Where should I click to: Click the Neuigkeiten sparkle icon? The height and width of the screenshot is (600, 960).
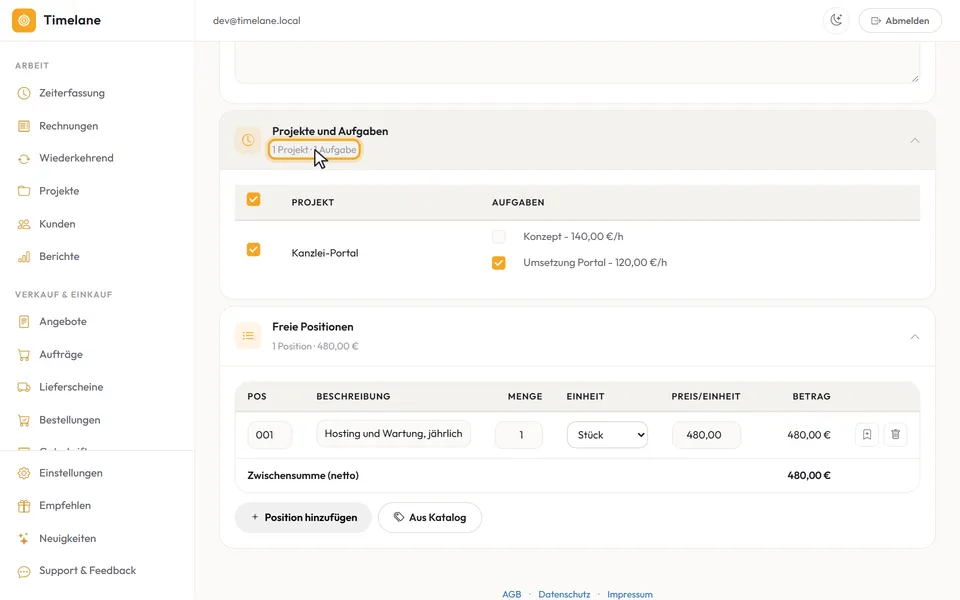click(x=24, y=539)
